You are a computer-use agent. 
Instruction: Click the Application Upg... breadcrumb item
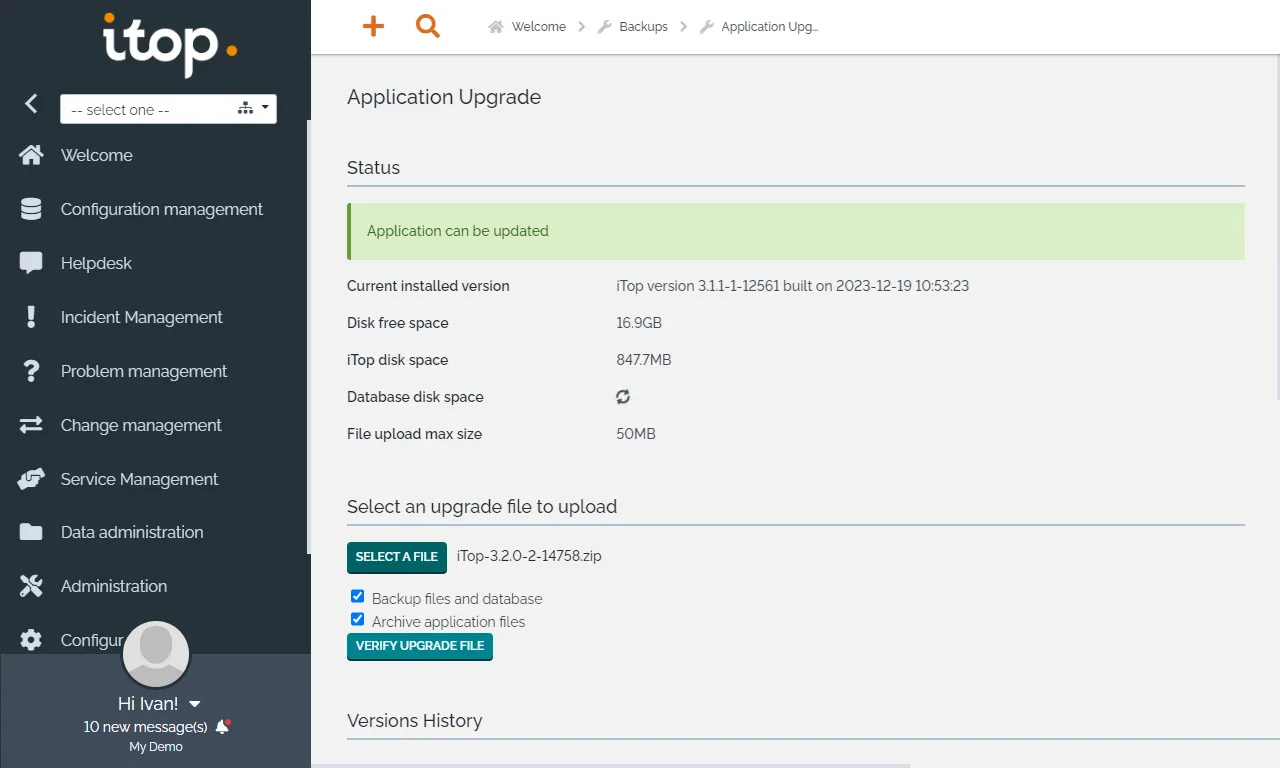click(x=770, y=27)
